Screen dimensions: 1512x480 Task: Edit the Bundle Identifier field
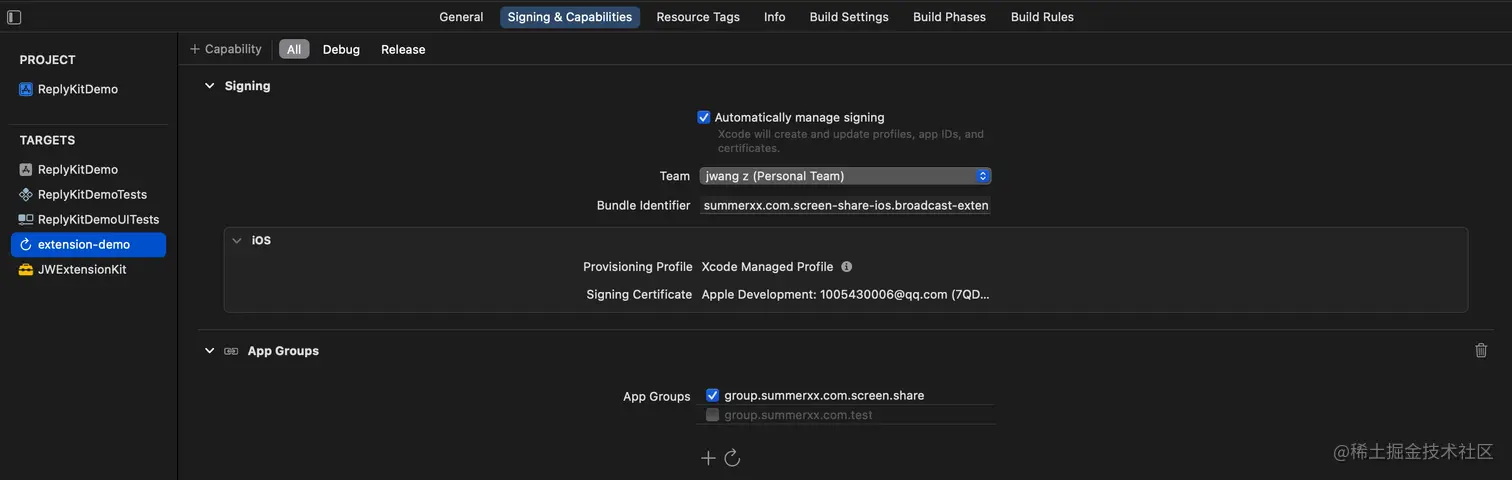tap(845, 205)
